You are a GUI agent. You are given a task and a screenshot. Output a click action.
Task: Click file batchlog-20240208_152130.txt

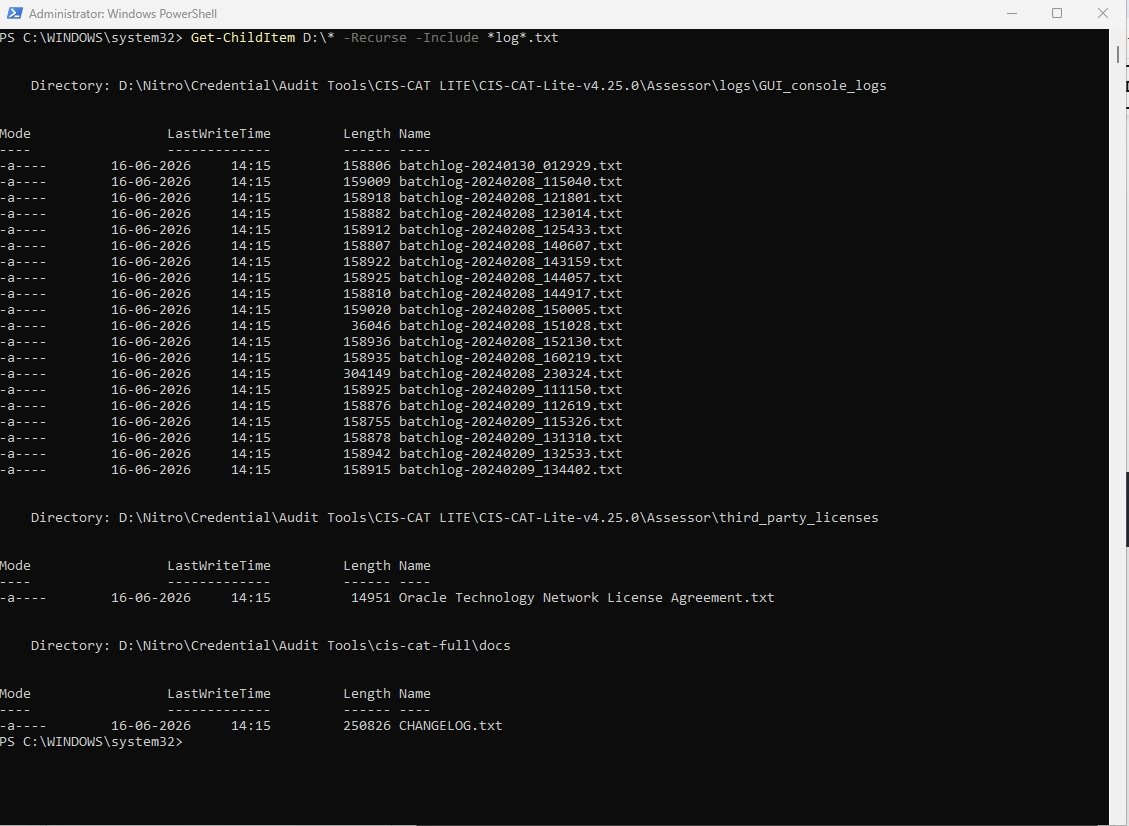pos(510,341)
